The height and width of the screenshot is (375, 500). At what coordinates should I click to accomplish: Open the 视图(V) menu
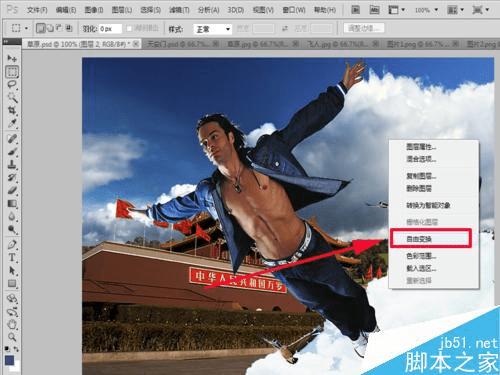pyautogui.click(x=263, y=10)
